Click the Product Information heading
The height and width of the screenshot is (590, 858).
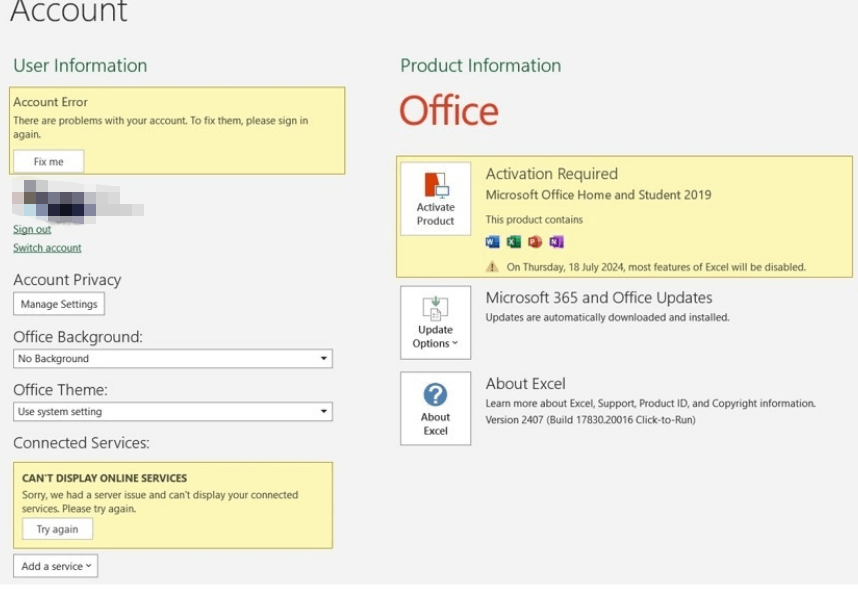tap(481, 66)
